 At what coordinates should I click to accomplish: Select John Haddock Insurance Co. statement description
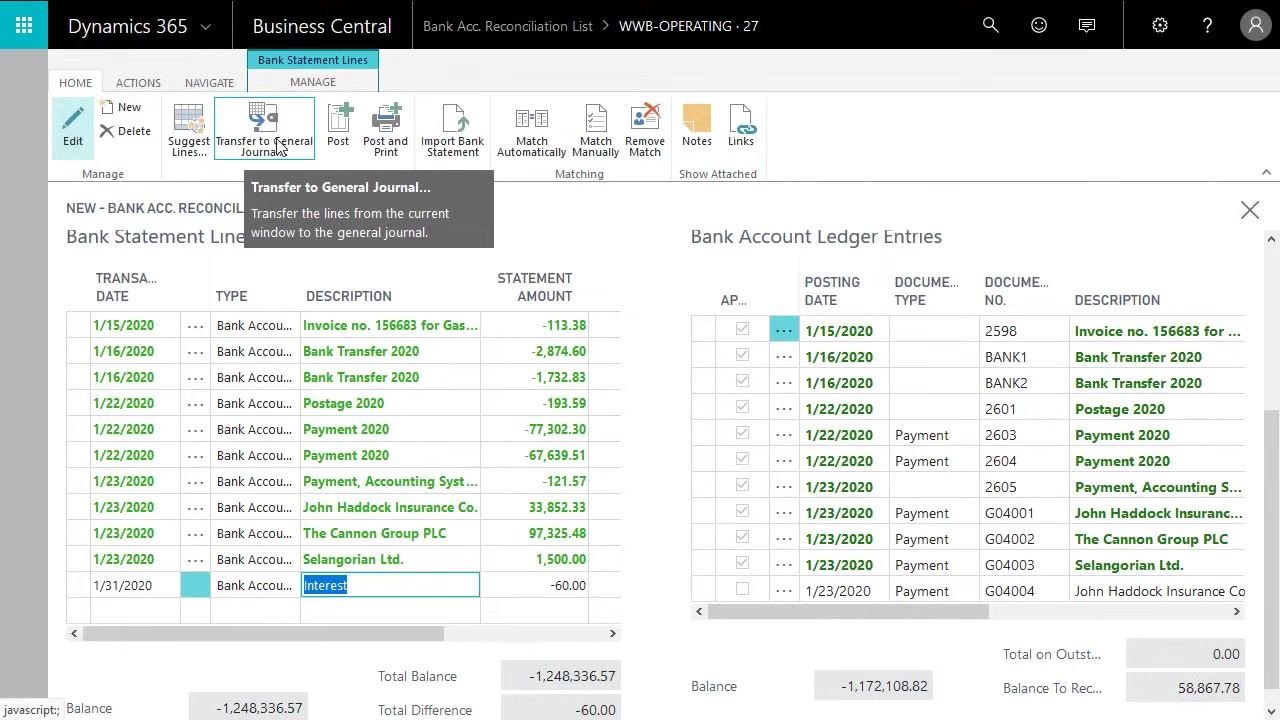click(x=390, y=507)
